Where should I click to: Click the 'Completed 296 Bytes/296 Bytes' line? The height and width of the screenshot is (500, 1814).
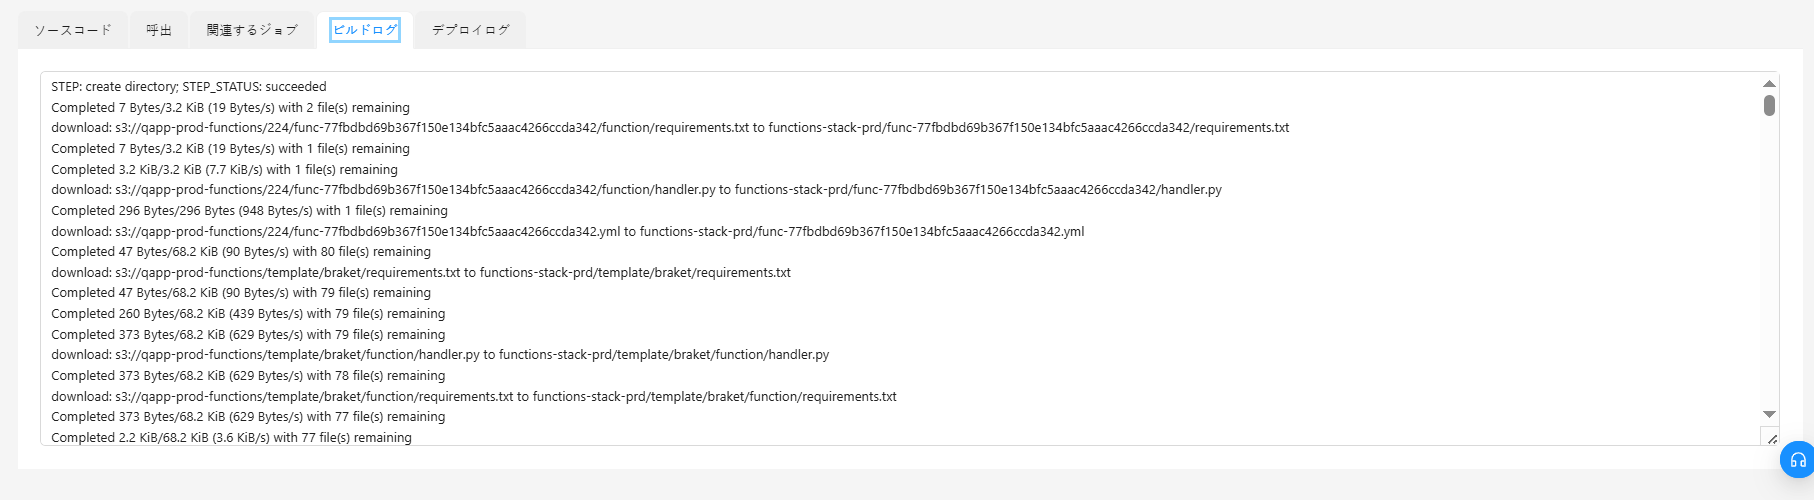(249, 211)
